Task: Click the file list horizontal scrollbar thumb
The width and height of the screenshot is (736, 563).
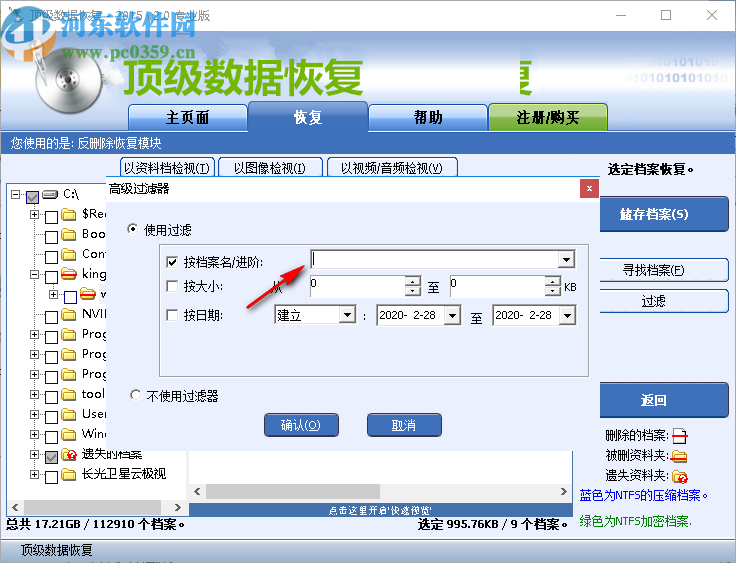Action: pyautogui.click(x=292, y=491)
